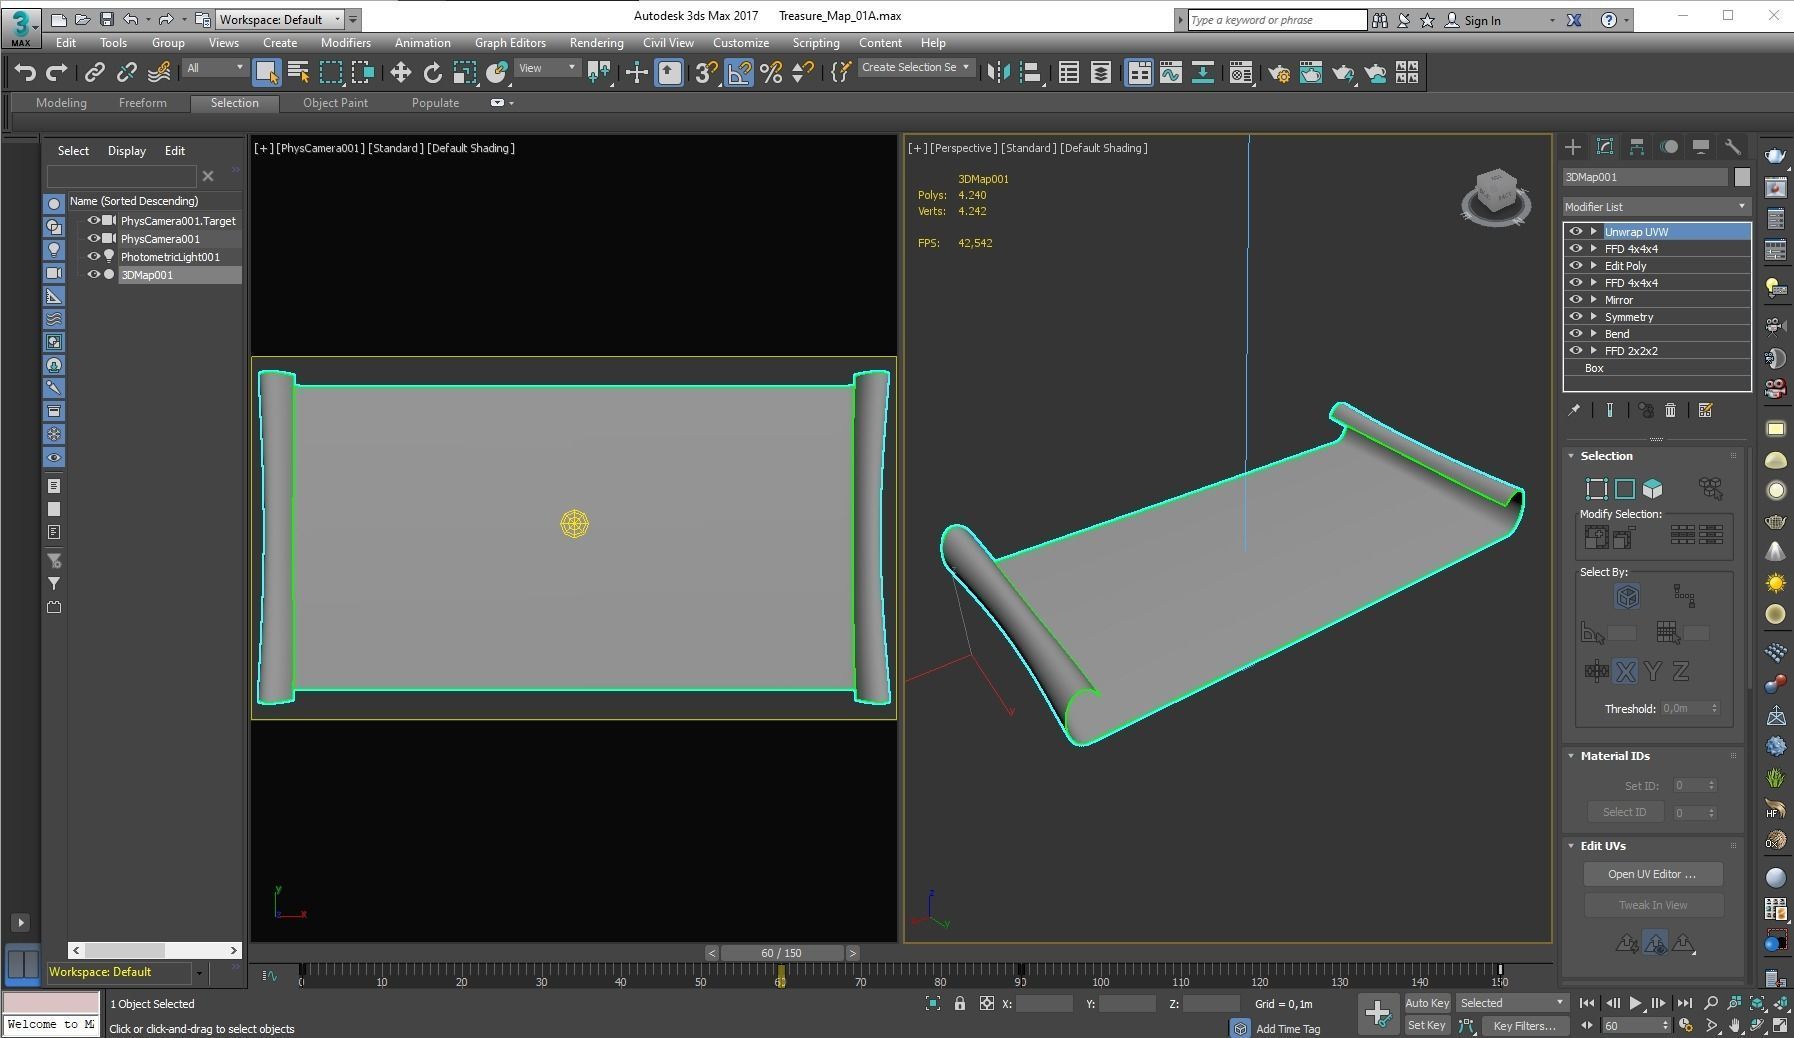Click the Y axis select-by button
The height and width of the screenshot is (1038, 1794).
pyautogui.click(x=1653, y=672)
